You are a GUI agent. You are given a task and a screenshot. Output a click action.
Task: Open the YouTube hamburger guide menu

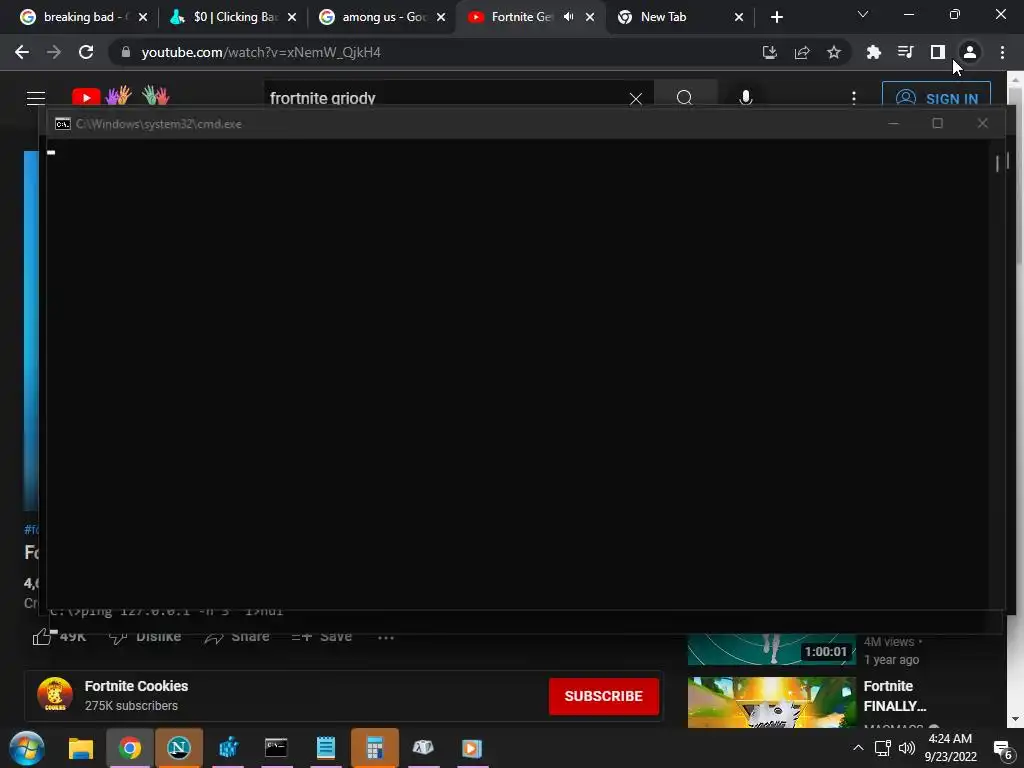[36, 98]
